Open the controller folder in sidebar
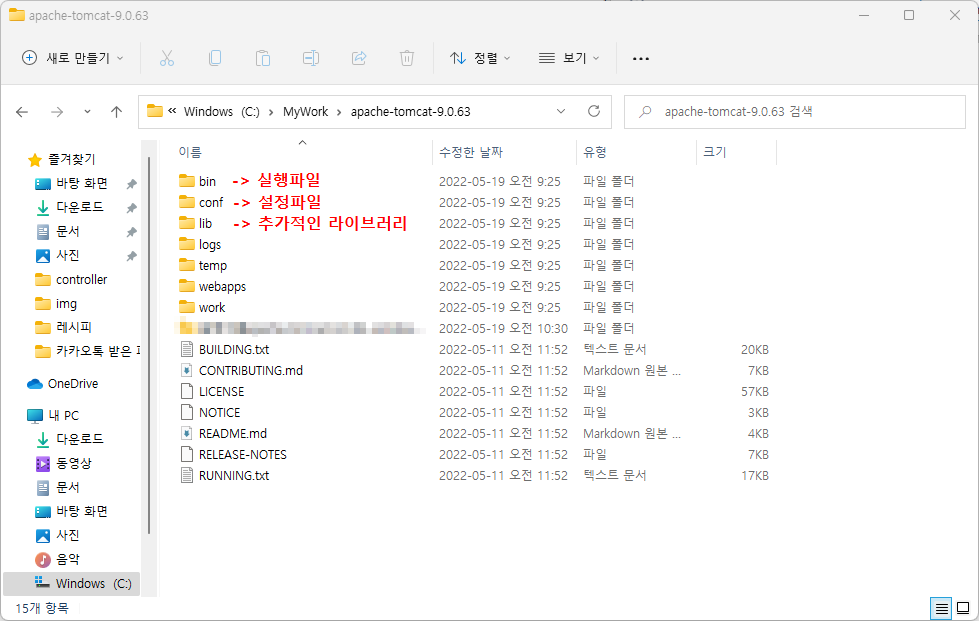 [81, 280]
